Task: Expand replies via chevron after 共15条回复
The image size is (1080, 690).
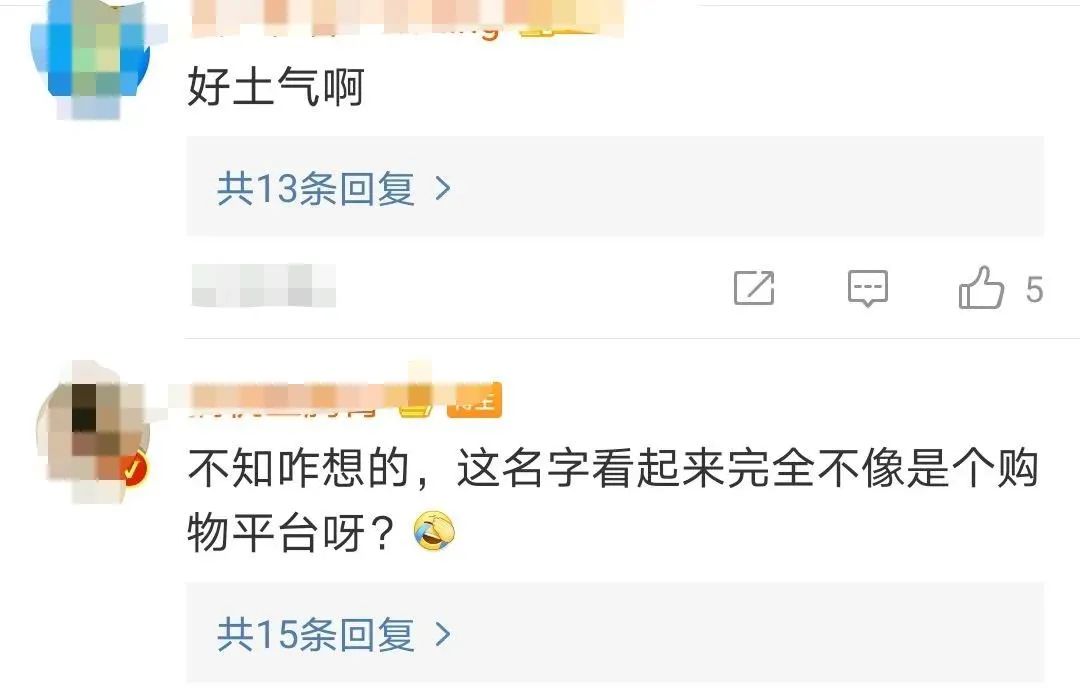Action: click(x=444, y=634)
